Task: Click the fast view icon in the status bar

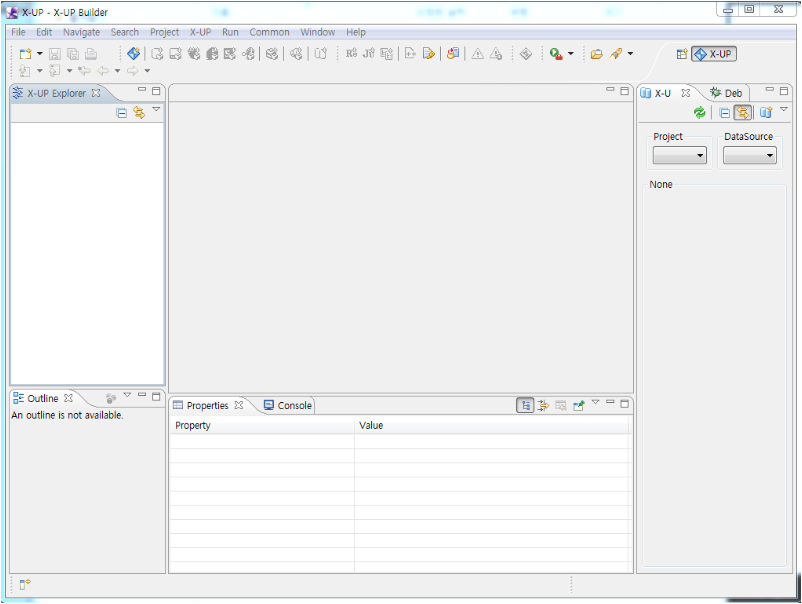Action: [25, 584]
